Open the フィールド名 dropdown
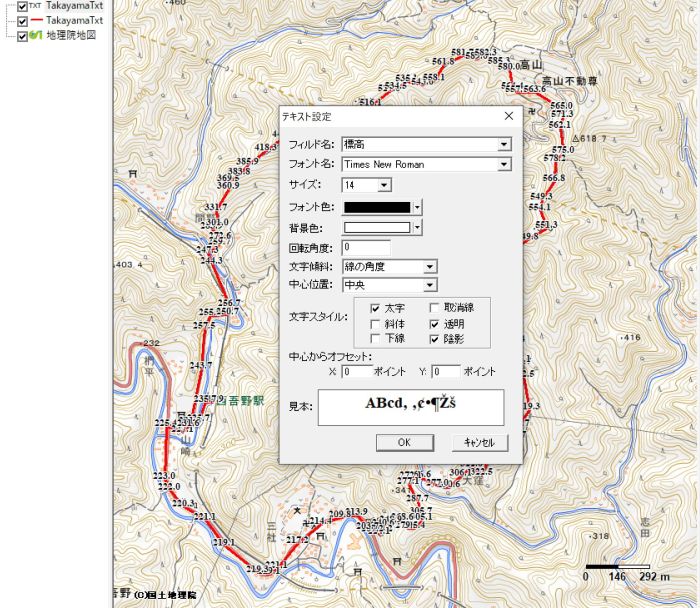700x608 pixels. pyautogui.click(x=504, y=144)
